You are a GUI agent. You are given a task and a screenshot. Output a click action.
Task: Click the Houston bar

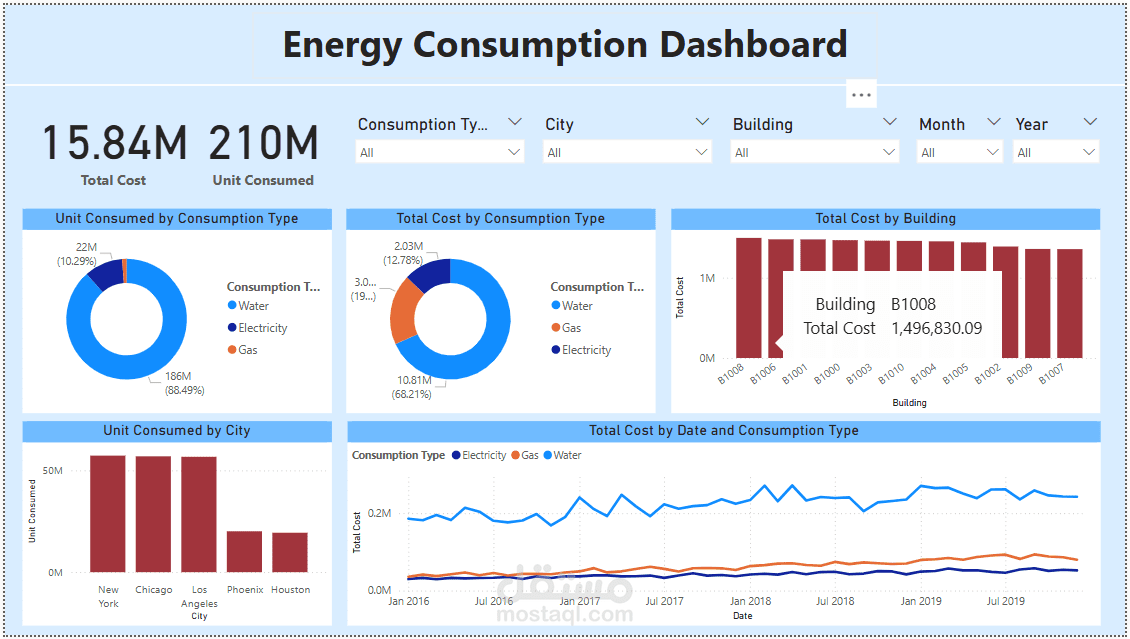[290, 553]
